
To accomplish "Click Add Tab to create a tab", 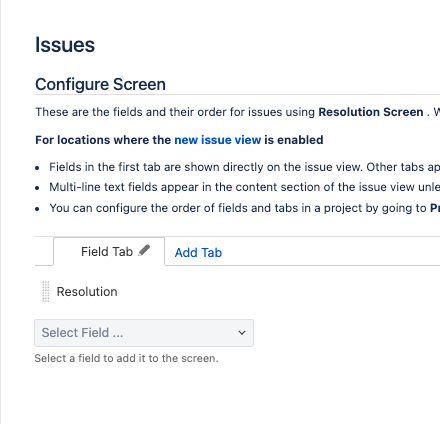I will point(198,253).
